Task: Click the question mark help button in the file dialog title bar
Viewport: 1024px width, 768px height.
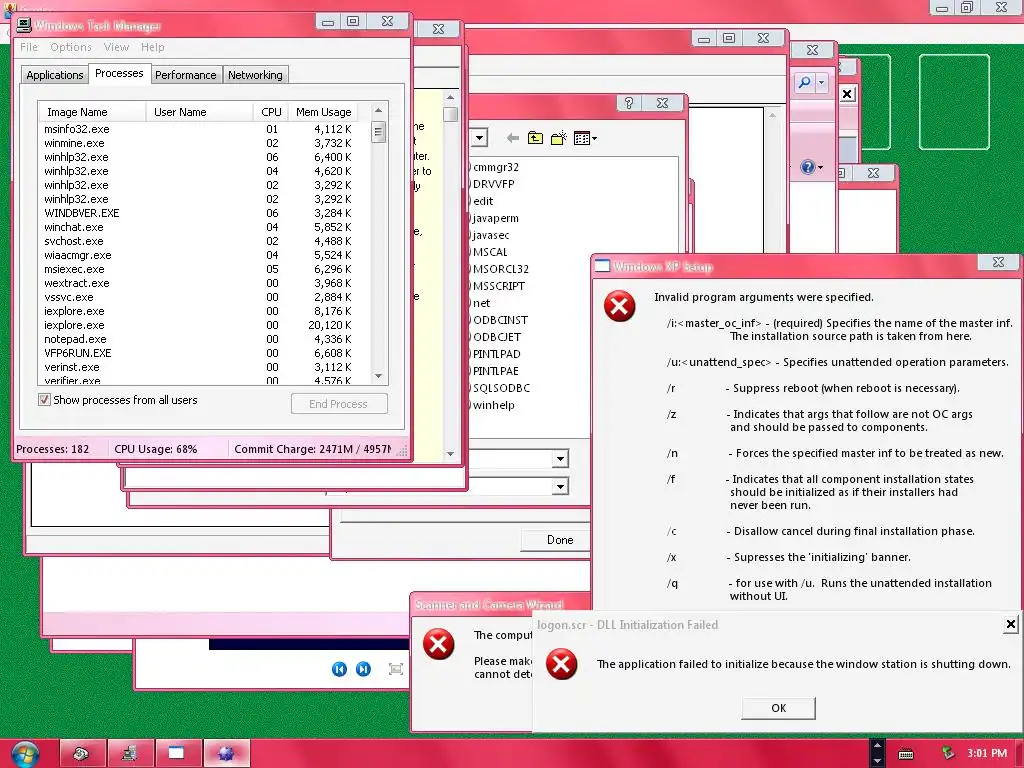Action: [x=629, y=103]
